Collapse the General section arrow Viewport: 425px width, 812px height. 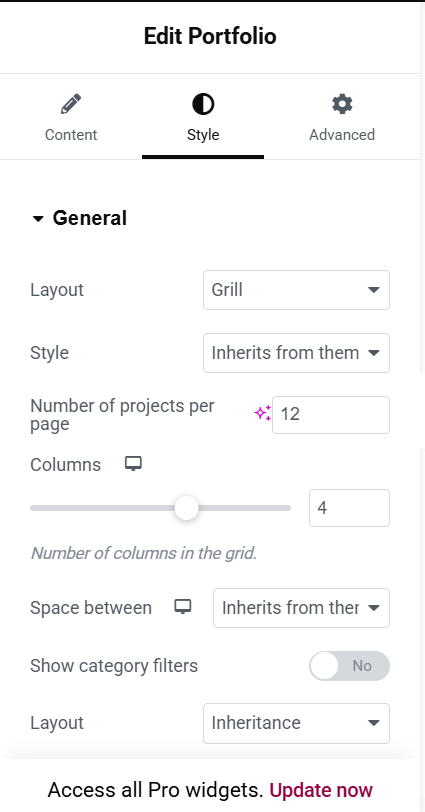(x=38, y=219)
